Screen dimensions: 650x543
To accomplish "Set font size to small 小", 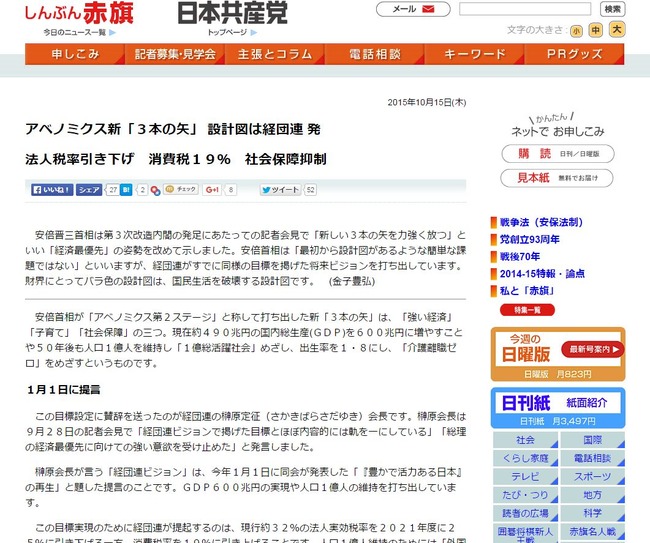I will 576,31.
